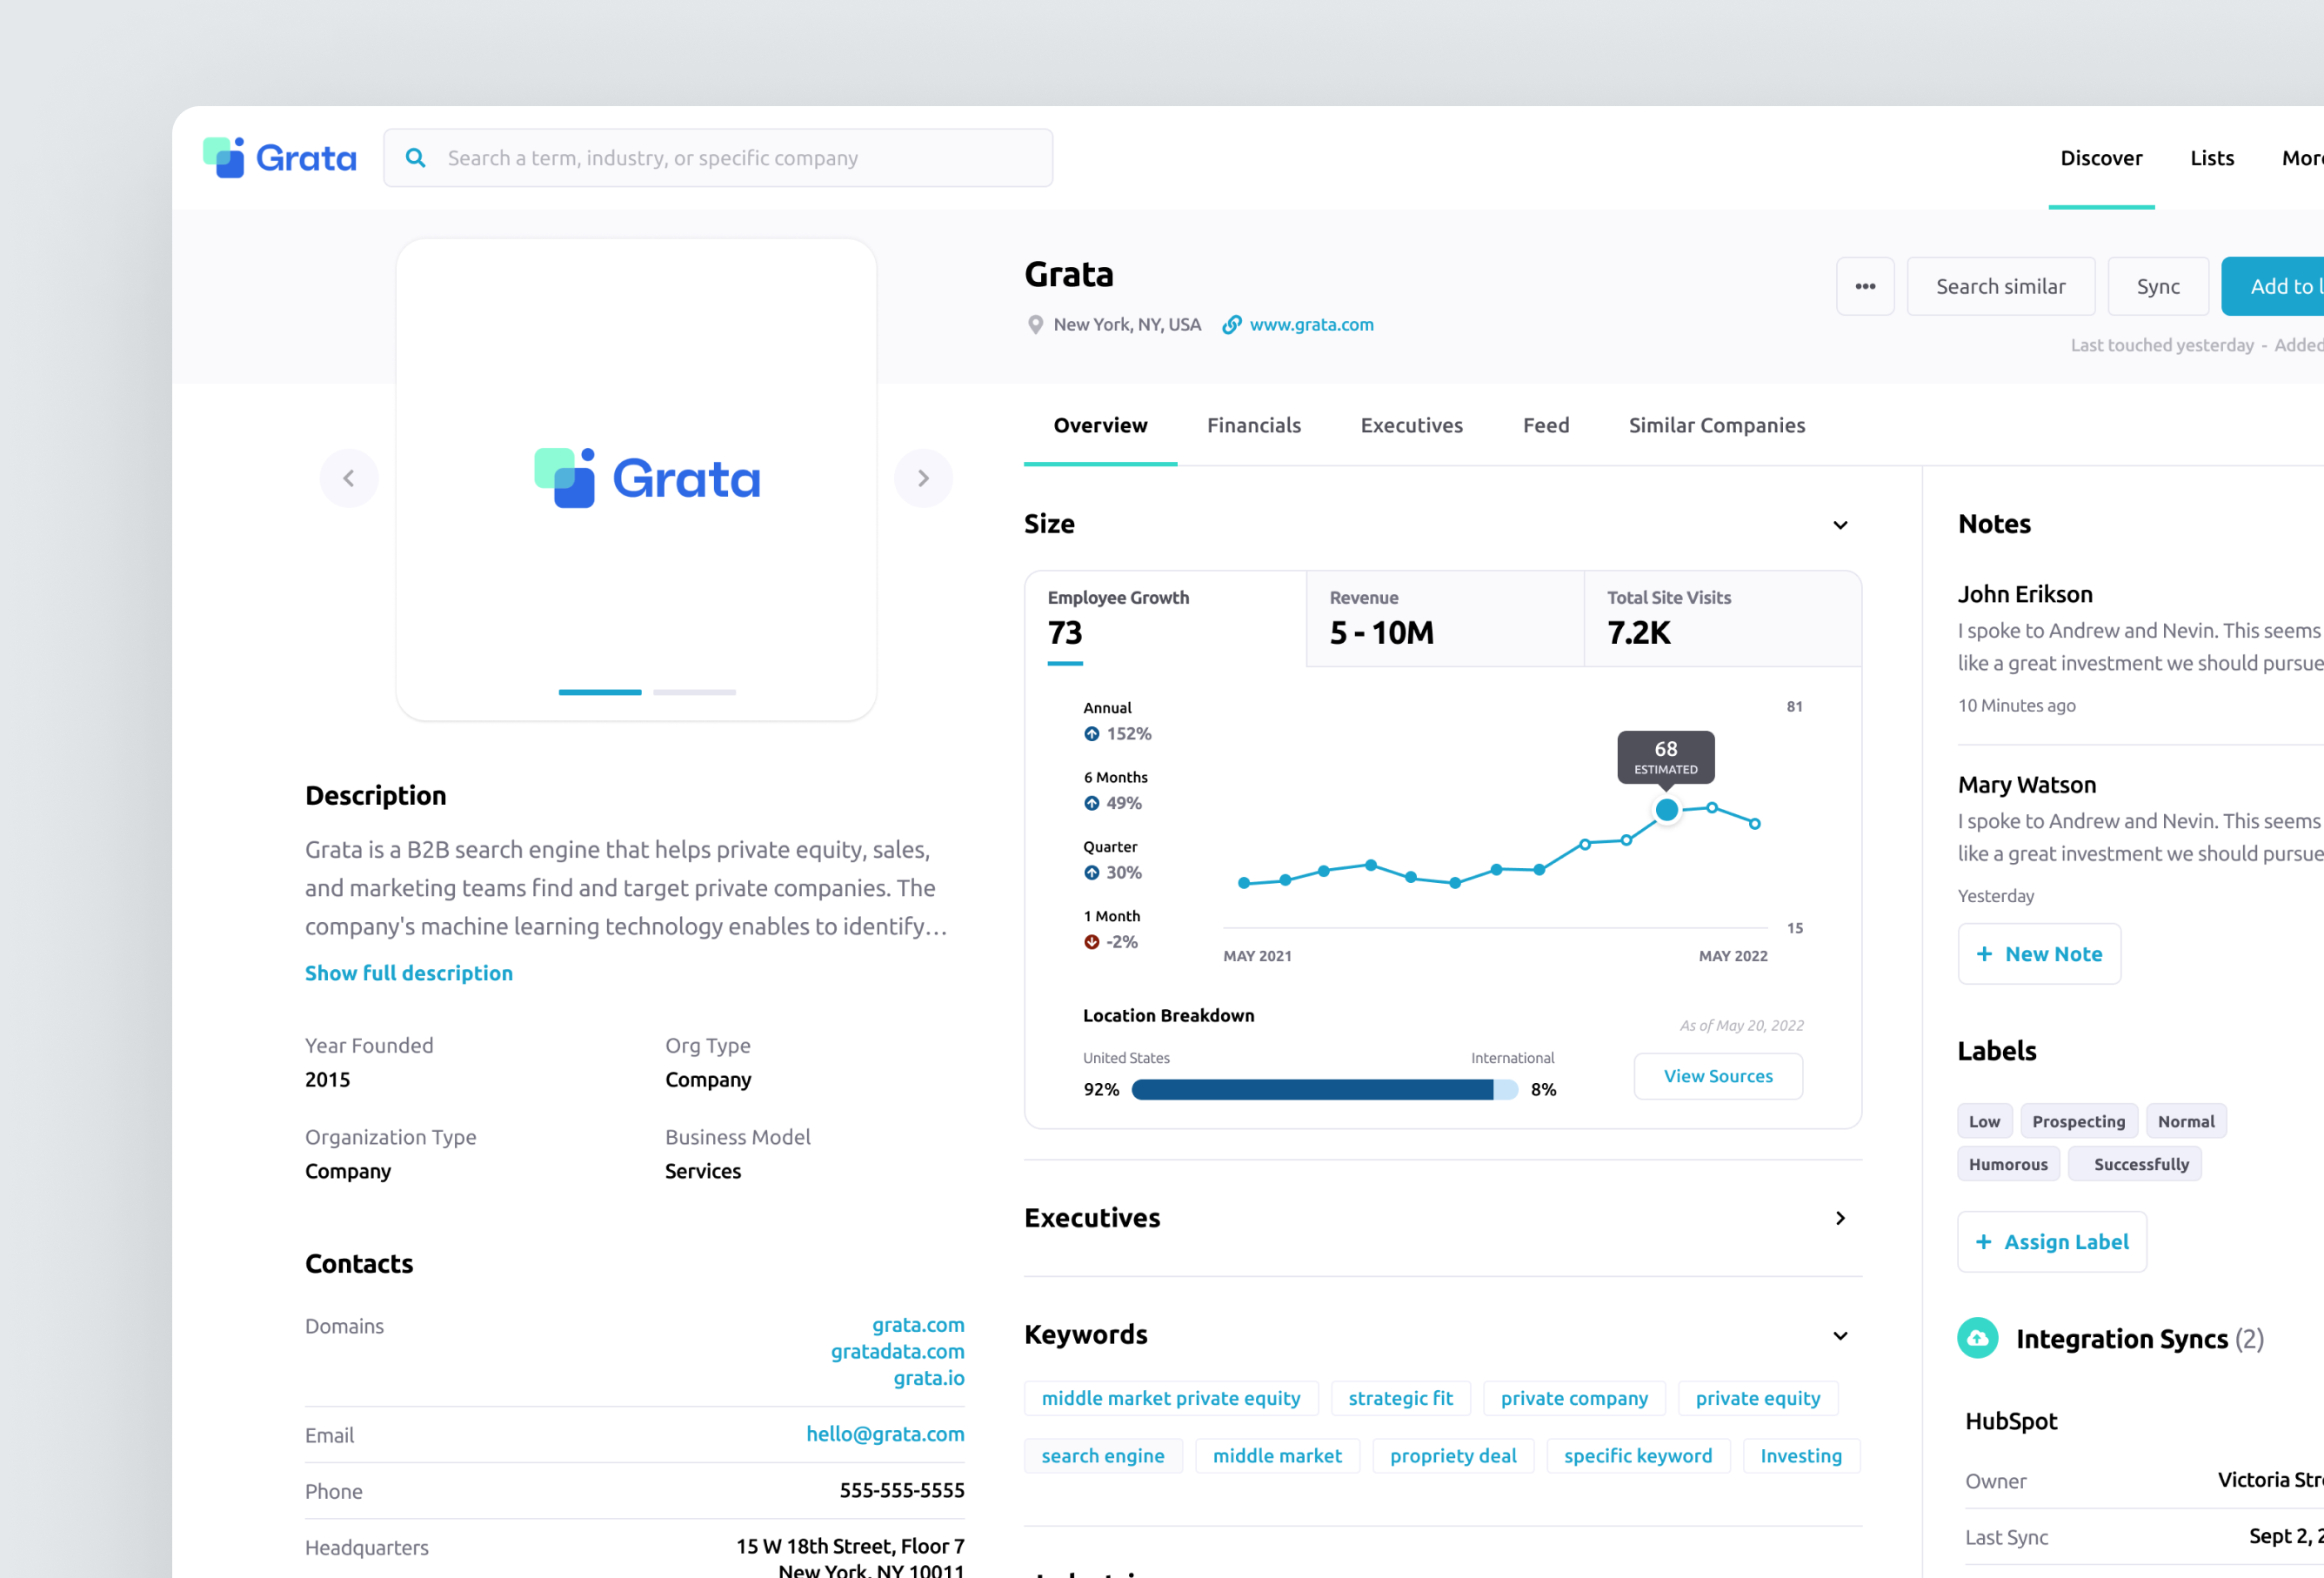Click the location breakdown progress bar
Screen dimensions: 2324x1578
1324,1090
